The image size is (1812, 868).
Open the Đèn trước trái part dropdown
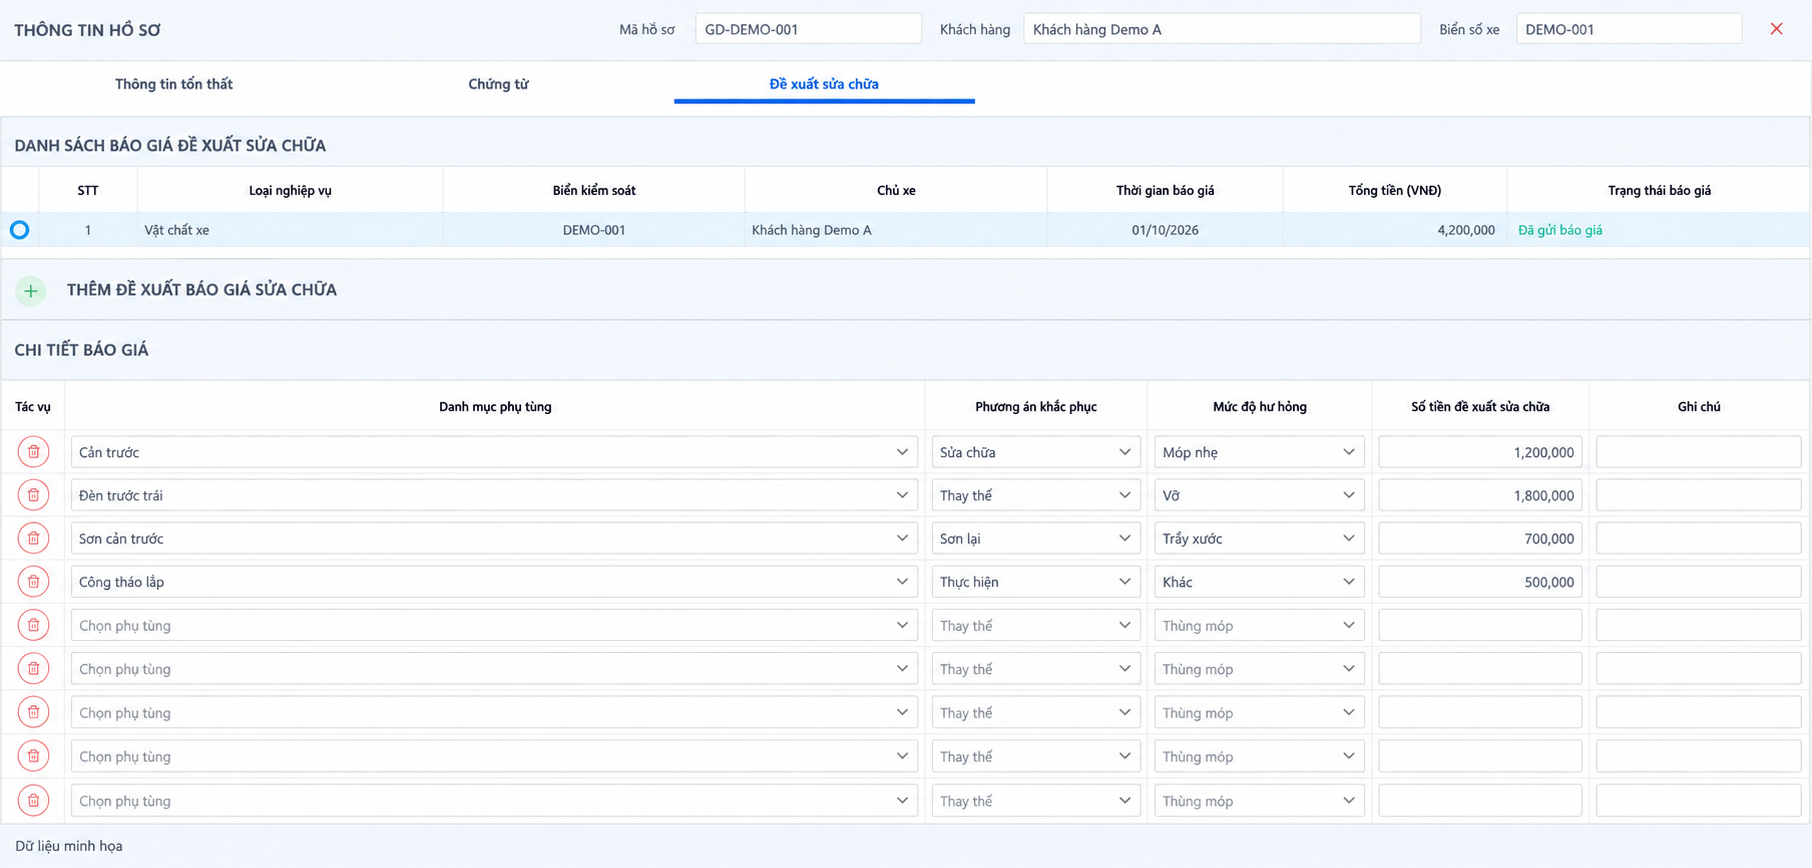coord(494,495)
